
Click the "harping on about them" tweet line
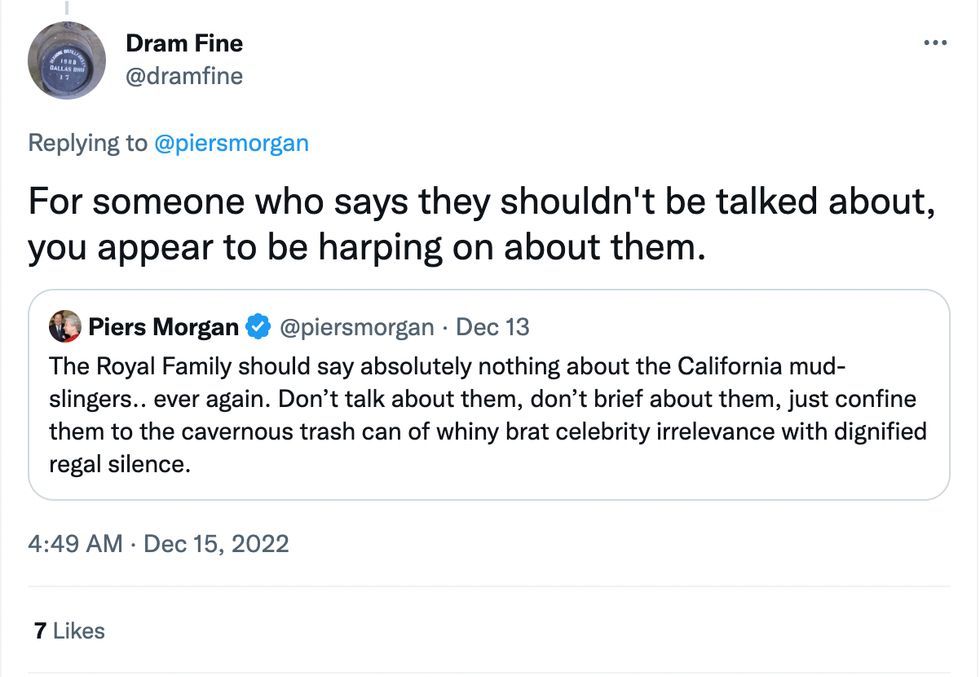pyautogui.click(x=366, y=248)
